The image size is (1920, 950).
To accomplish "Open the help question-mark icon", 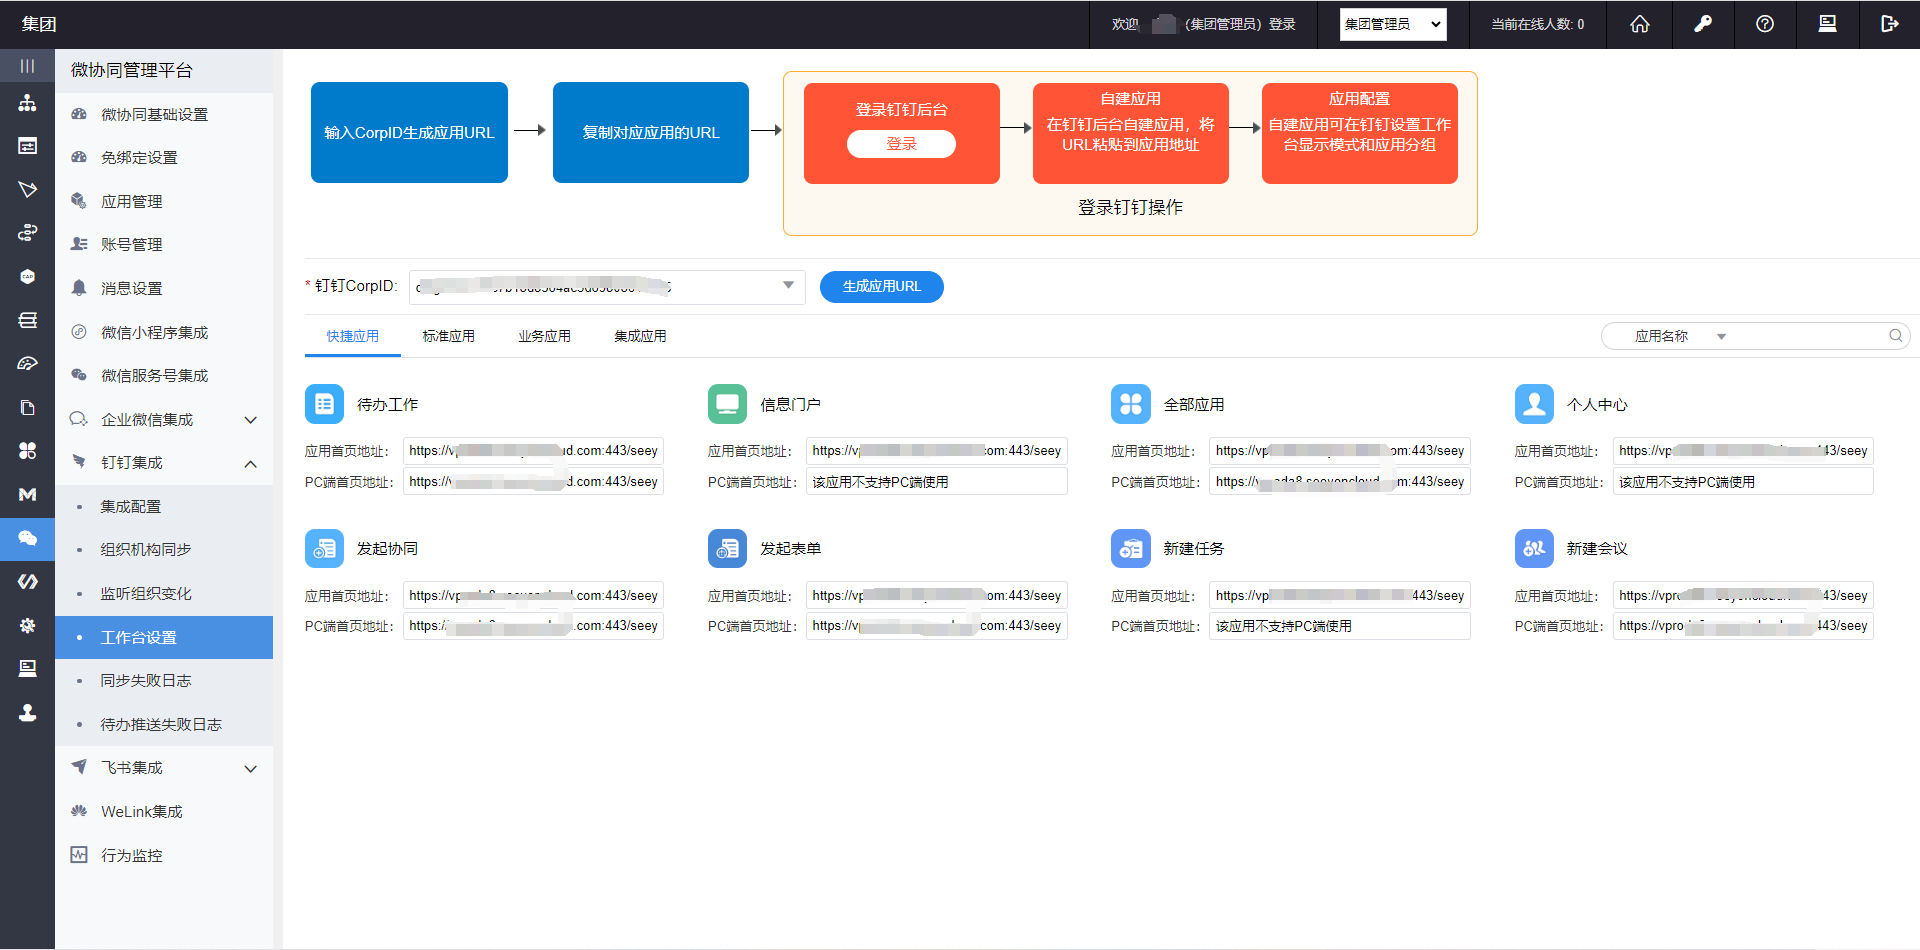I will pos(1765,24).
